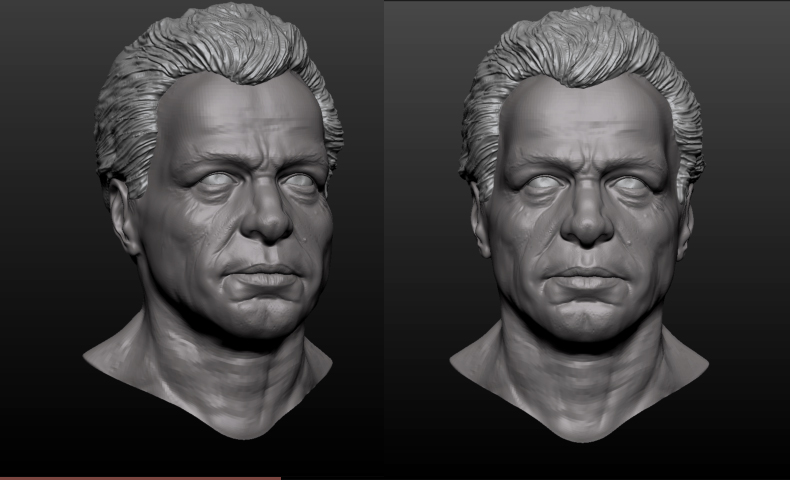The height and width of the screenshot is (480, 790).
Task: Select the three-quarter view head sculpt
Action: click(214, 222)
